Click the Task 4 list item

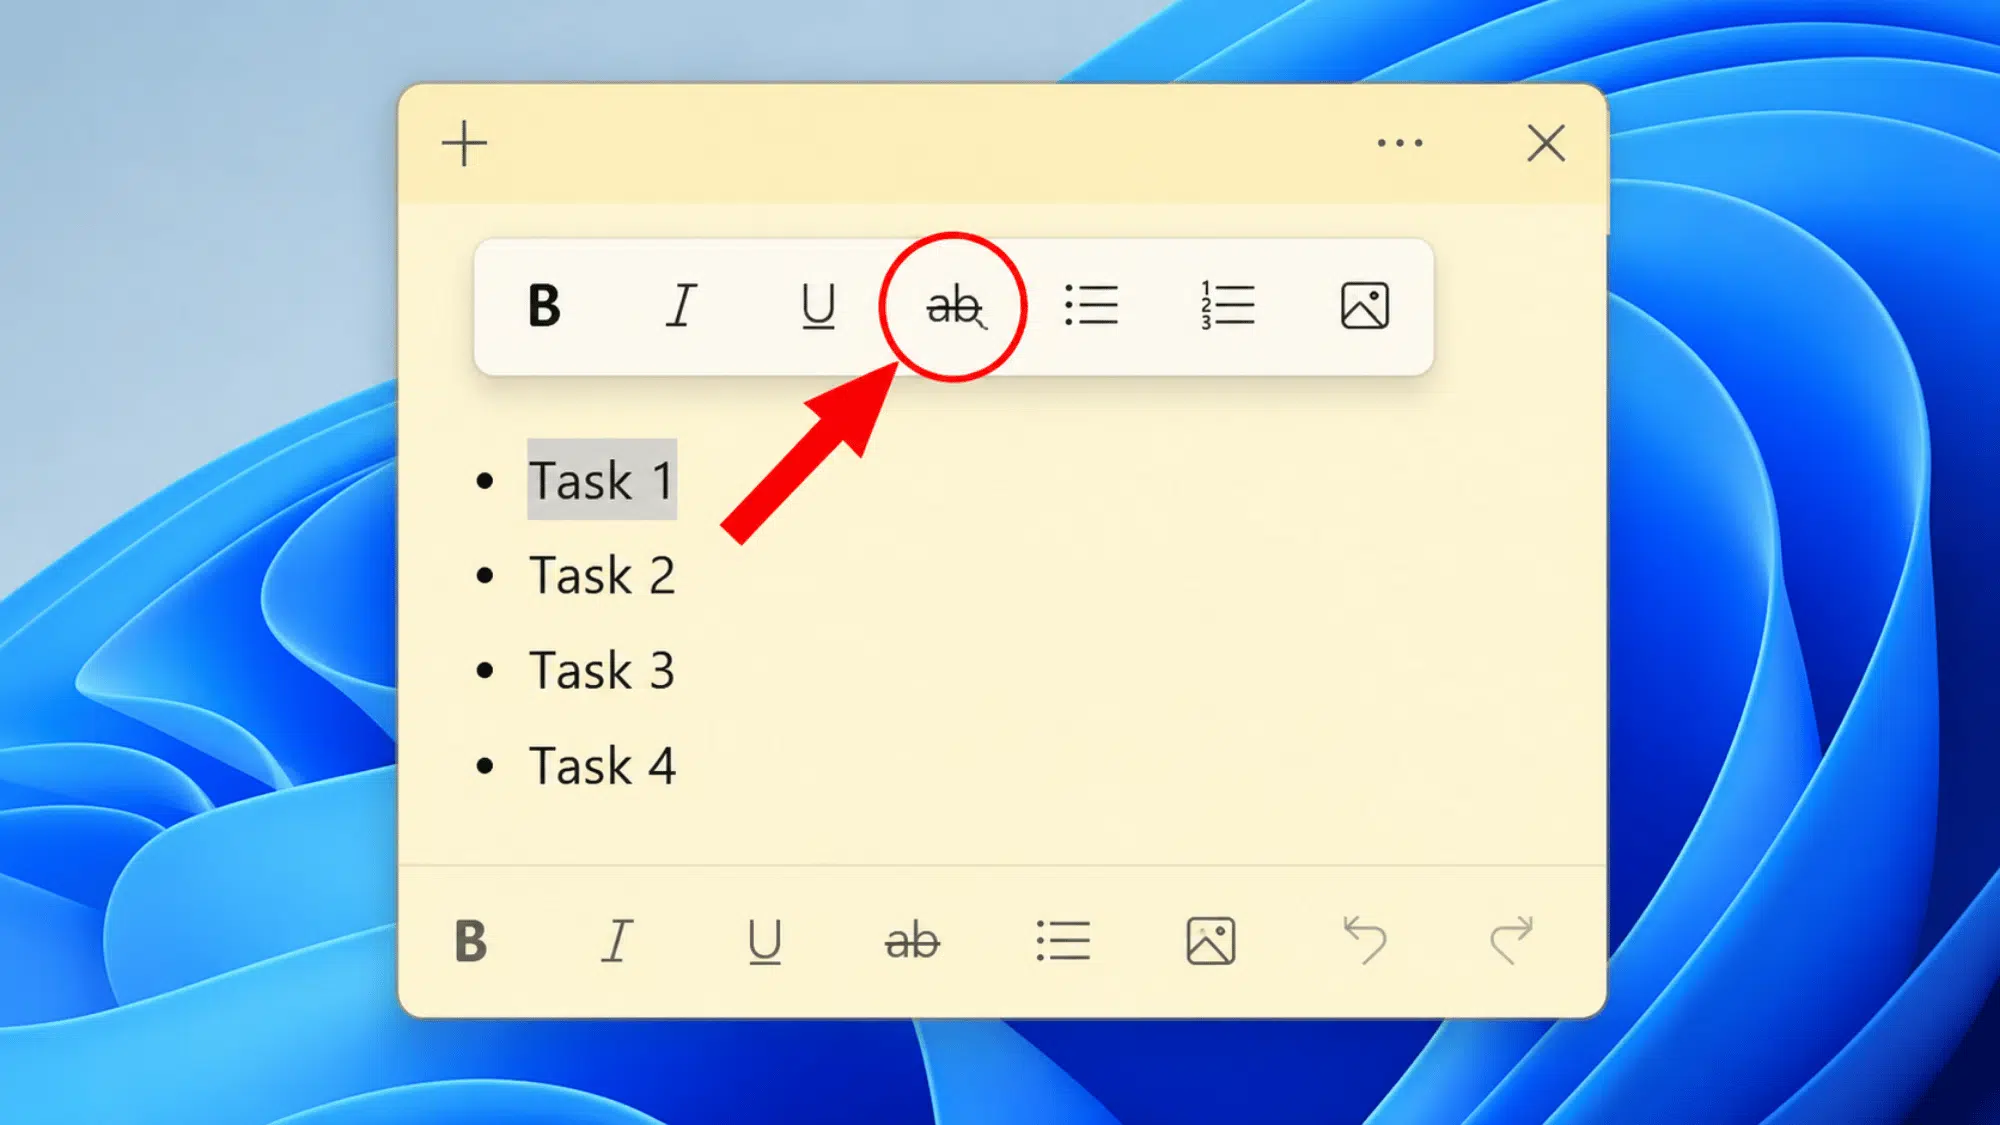pos(602,767)
